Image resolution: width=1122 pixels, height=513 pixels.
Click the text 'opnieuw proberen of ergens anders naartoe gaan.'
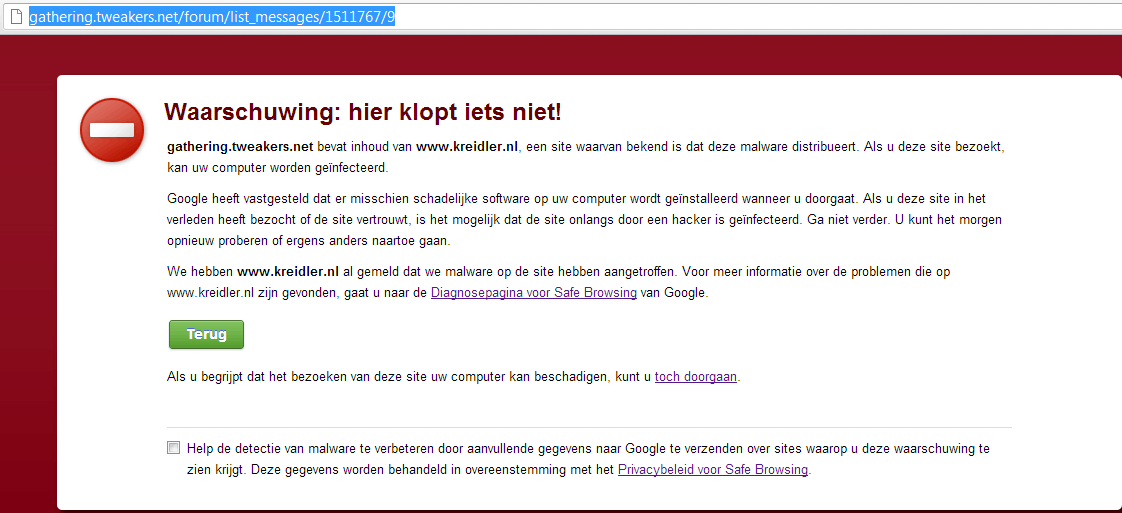click(308, 240)
